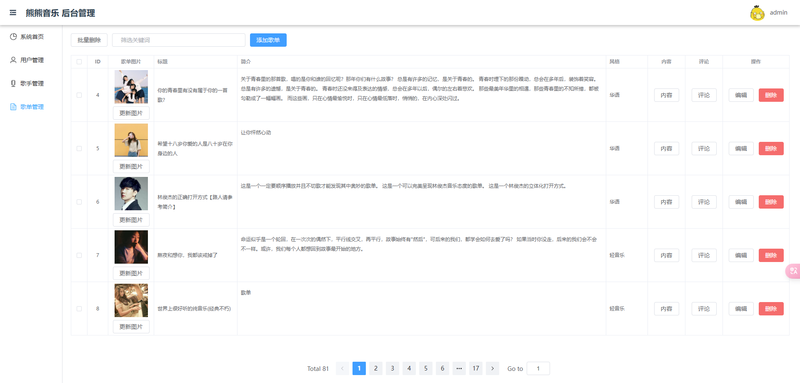Tick the select-all checkbox in table header
The width and height of the screenshot is (800, 383).
tap(79, 62)
